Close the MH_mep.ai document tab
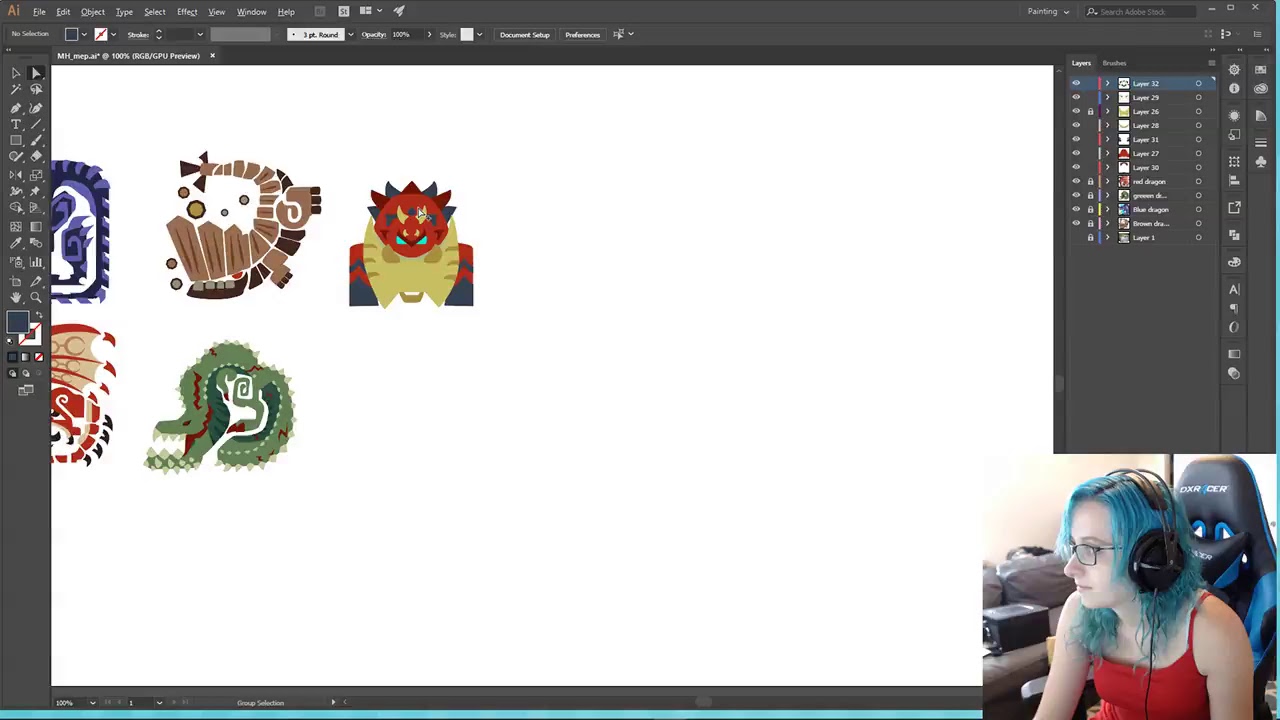This screenshot has height=720, width=1280. pyautogui.click(x=212, y=55)
